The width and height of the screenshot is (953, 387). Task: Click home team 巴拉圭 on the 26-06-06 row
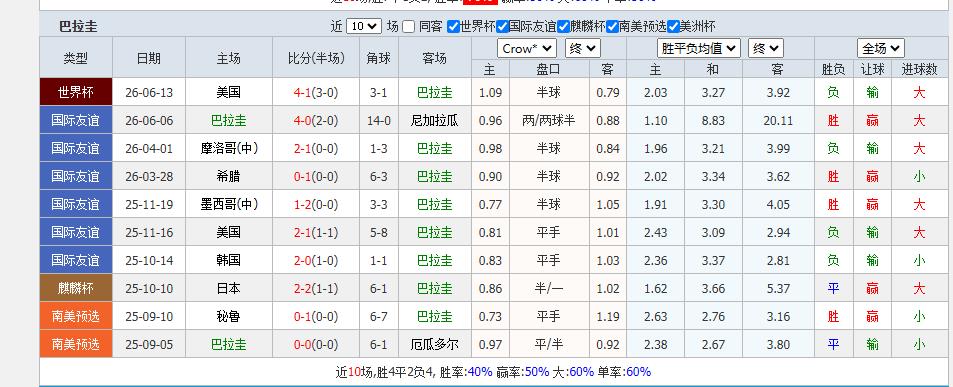click(229, 121)
